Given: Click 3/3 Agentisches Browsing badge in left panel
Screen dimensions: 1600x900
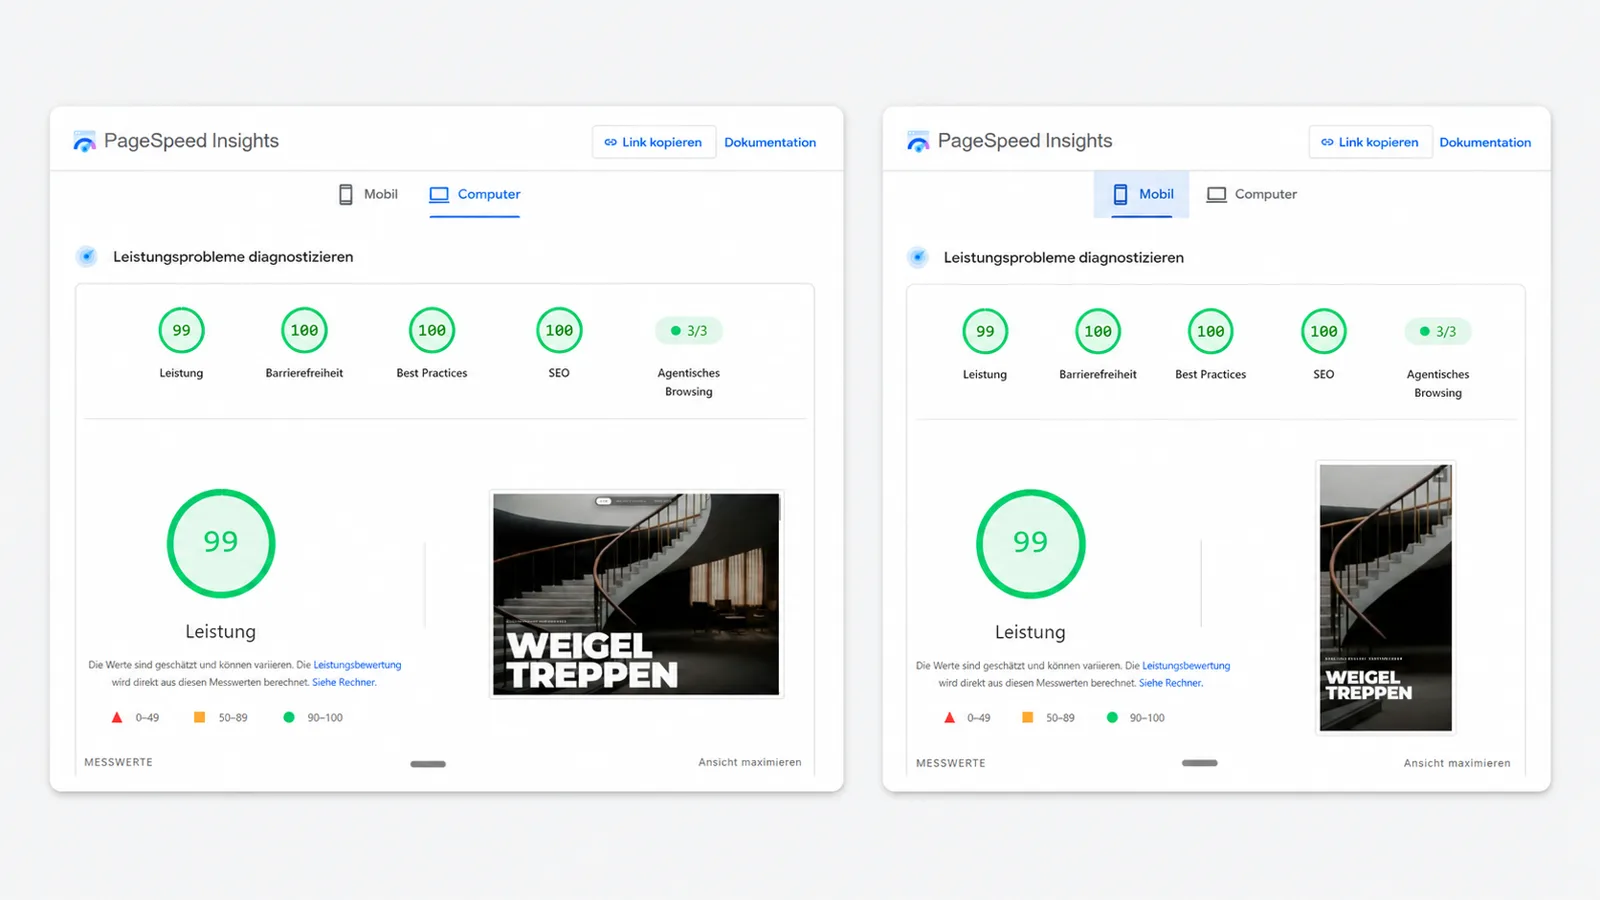Looking at the screenshot, I should pyautogui.click(x=689, y=331).
